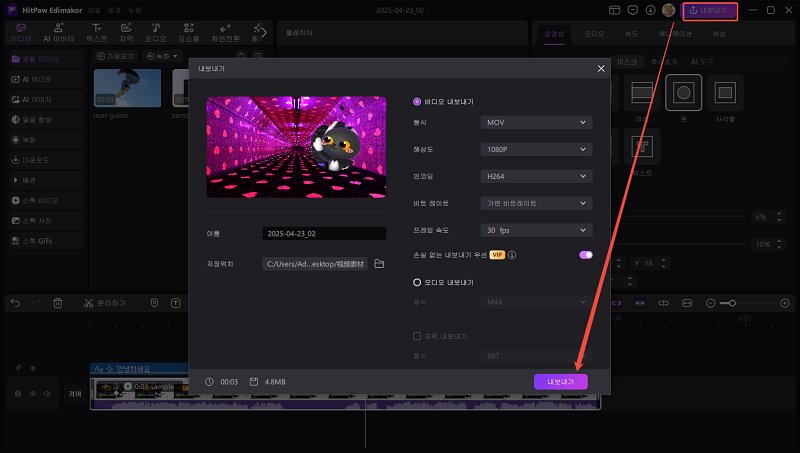800x453 pixels.
Task: Click the save path field C:/Users/Ad...
Action: [x=315, y=264]
